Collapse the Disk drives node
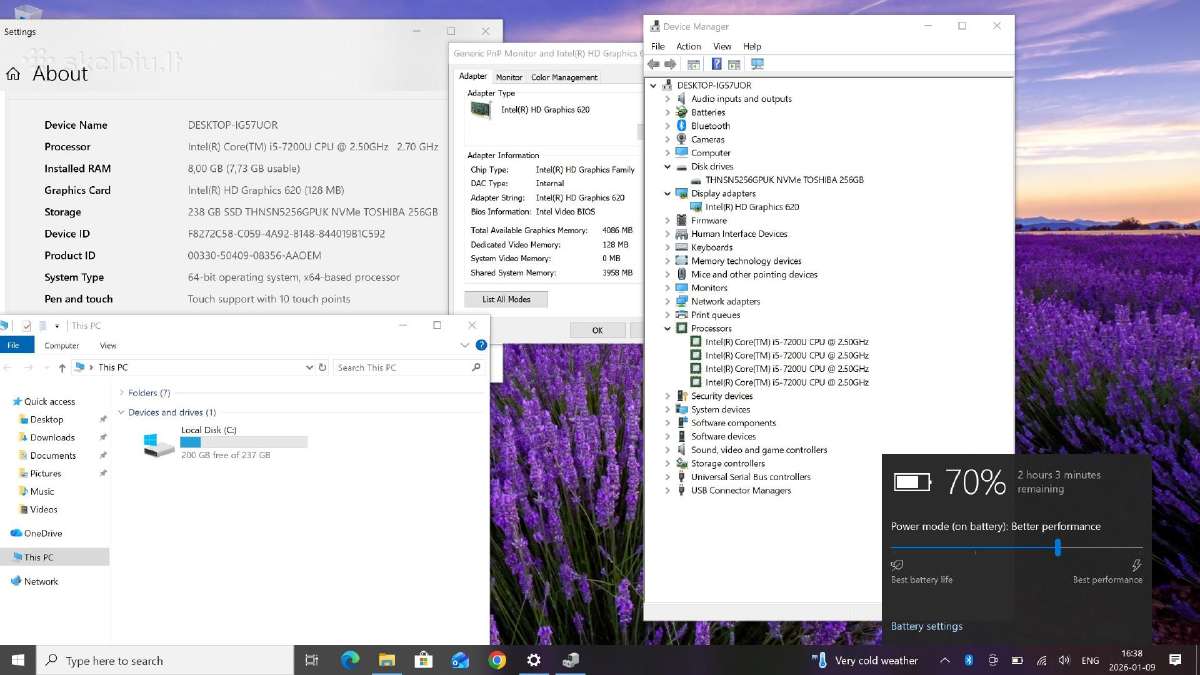The height and width of the screenshot is (675, 1200). point(668,167)
